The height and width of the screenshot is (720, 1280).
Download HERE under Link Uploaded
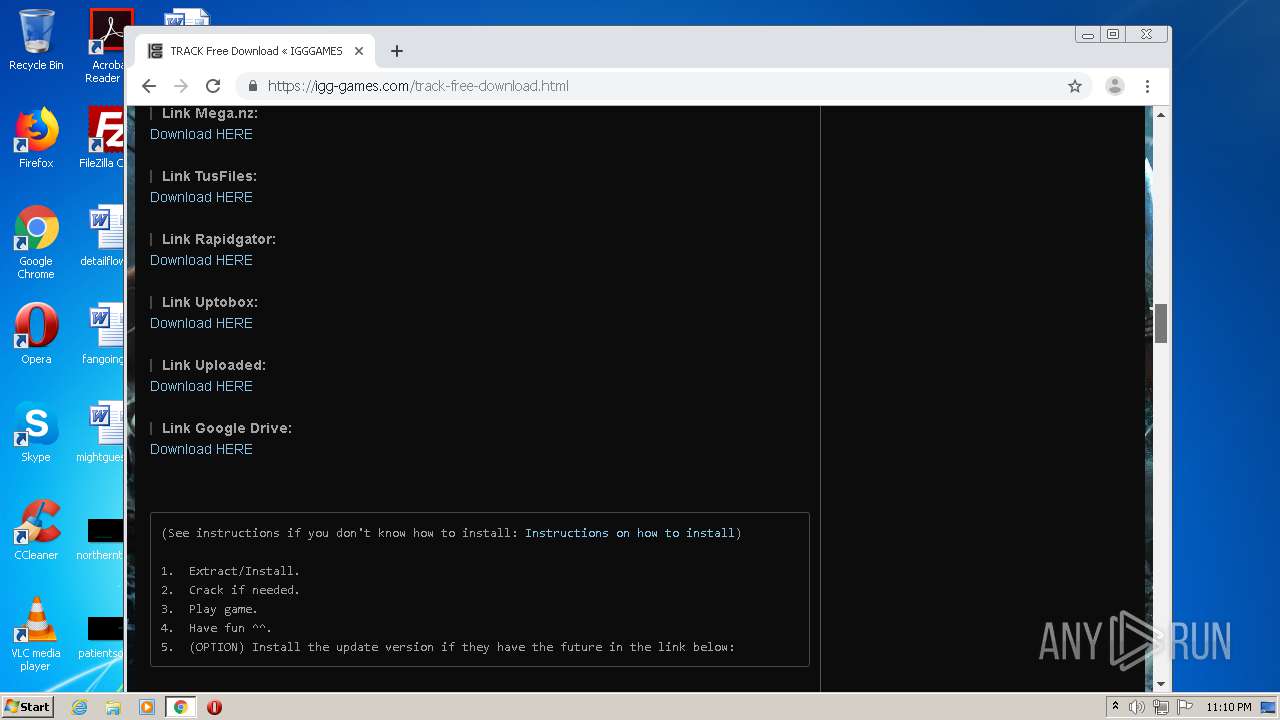(201, 386)
